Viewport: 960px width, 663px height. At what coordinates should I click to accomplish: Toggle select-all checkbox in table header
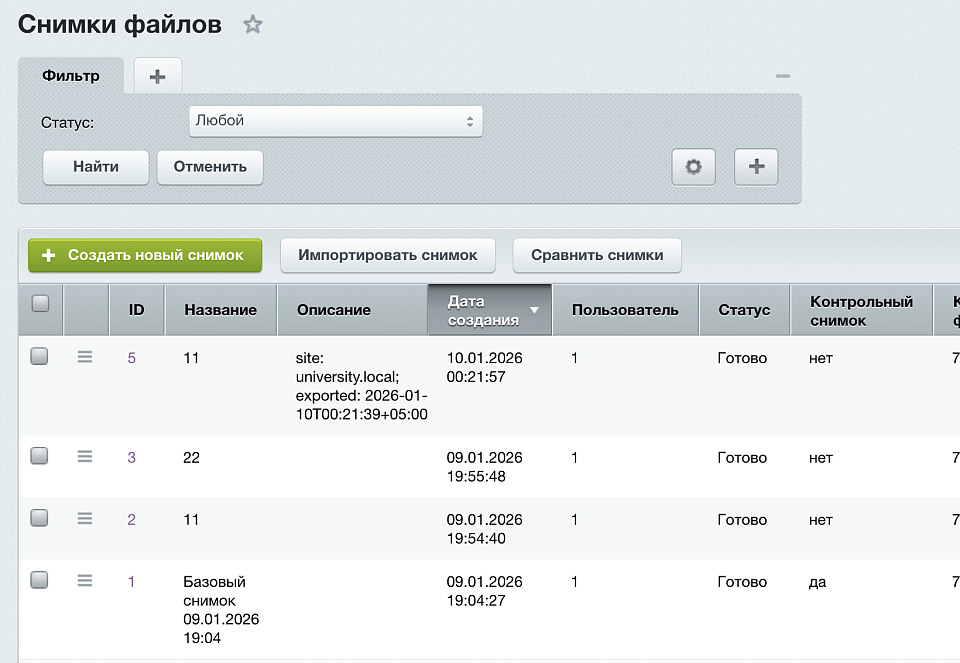point(40,303)
